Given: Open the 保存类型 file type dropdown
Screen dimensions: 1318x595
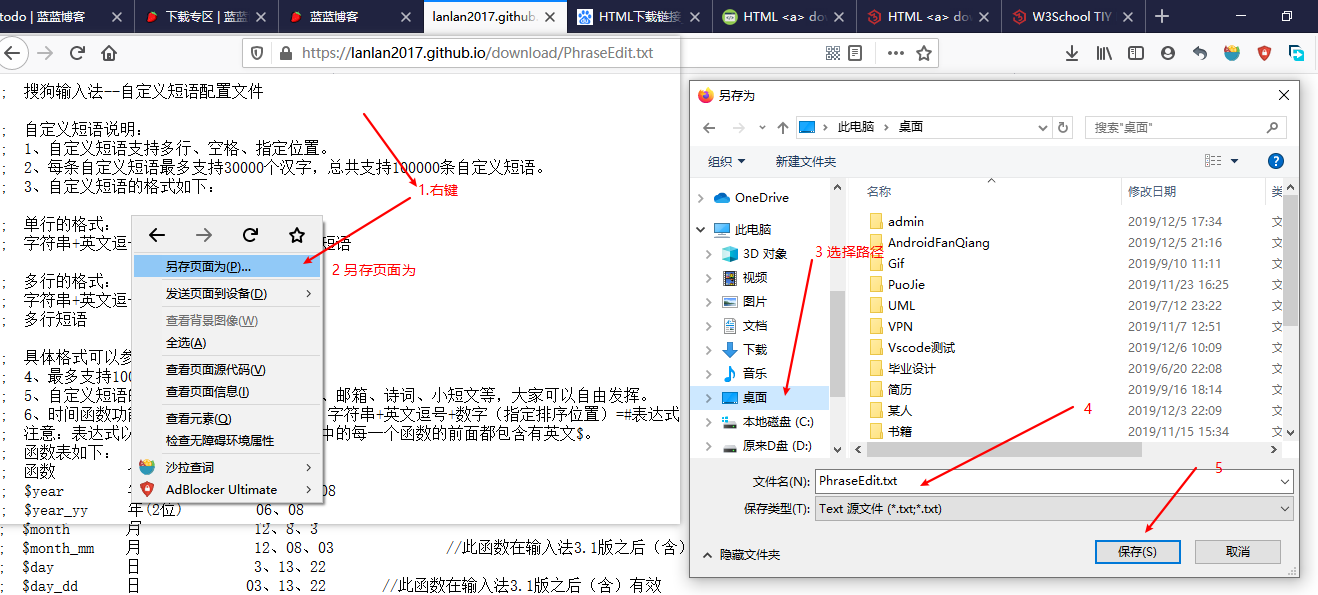Looking at the screenshot, I should [1053, 509].
